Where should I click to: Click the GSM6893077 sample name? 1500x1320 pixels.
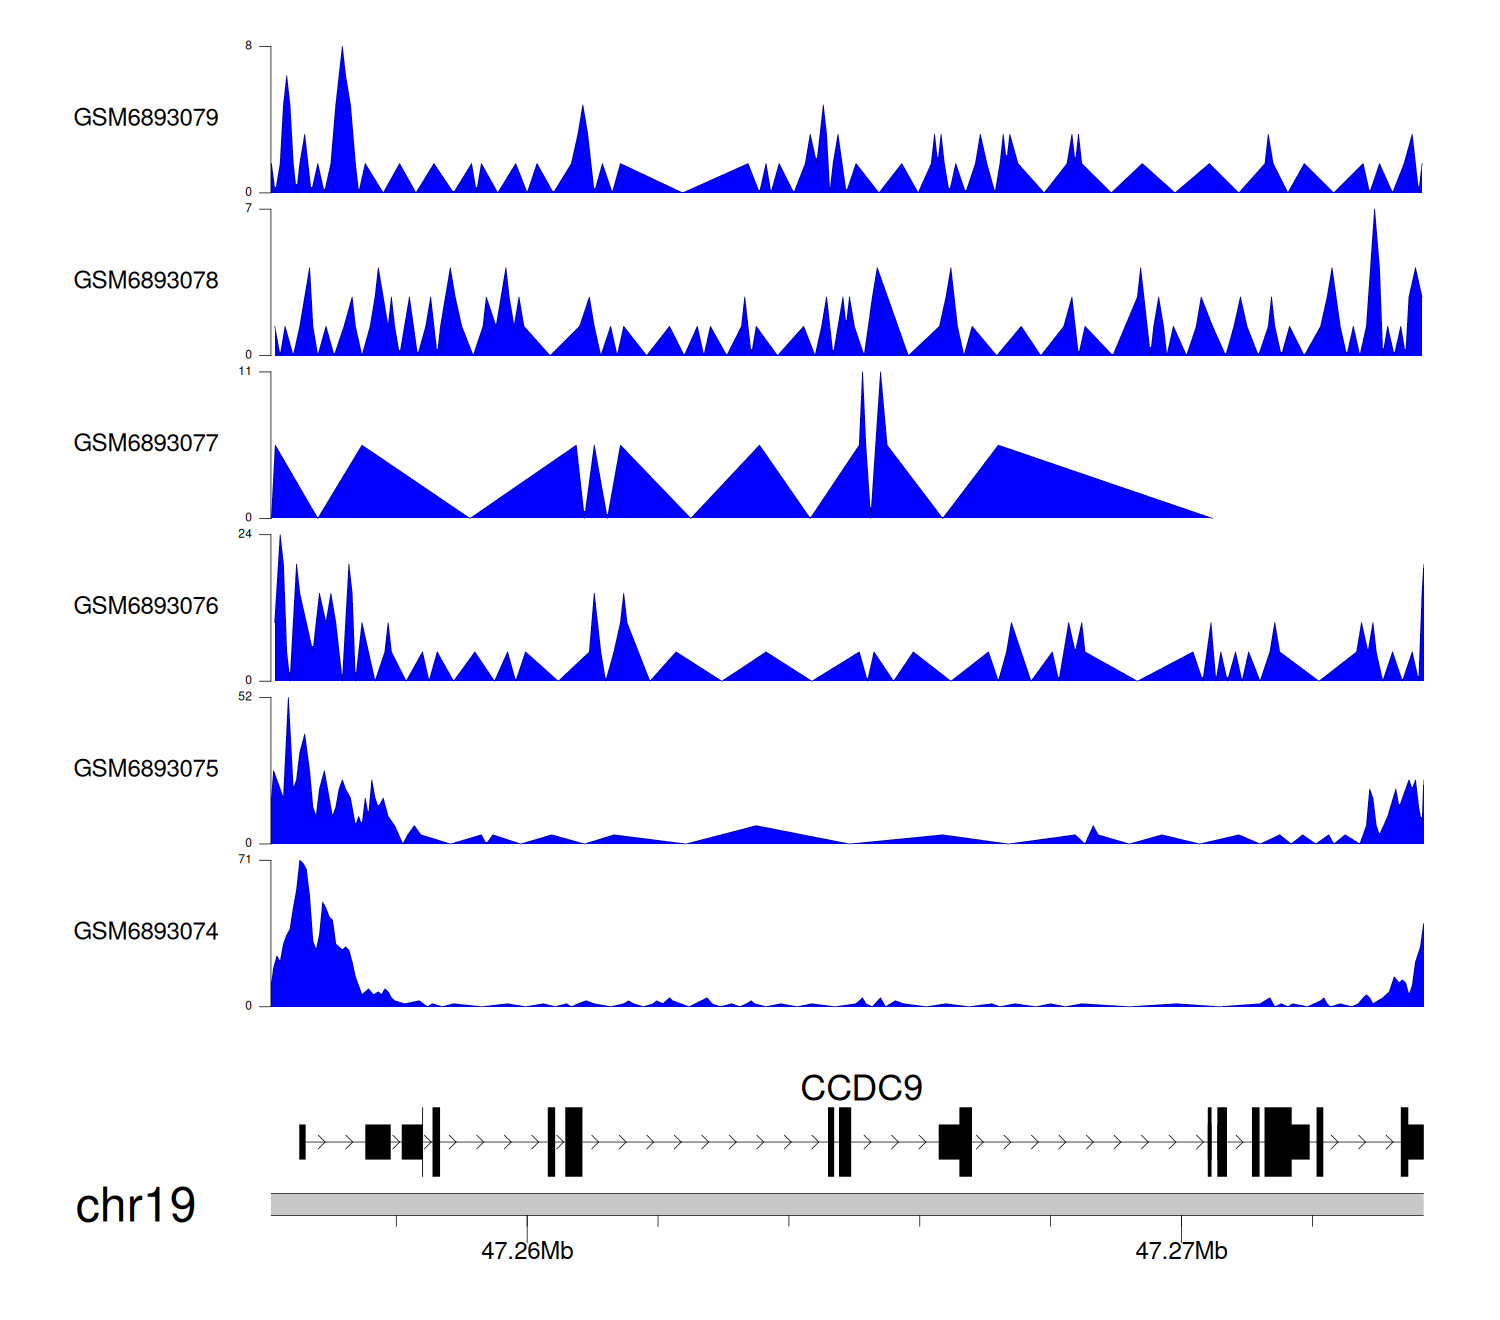(146, 444)
